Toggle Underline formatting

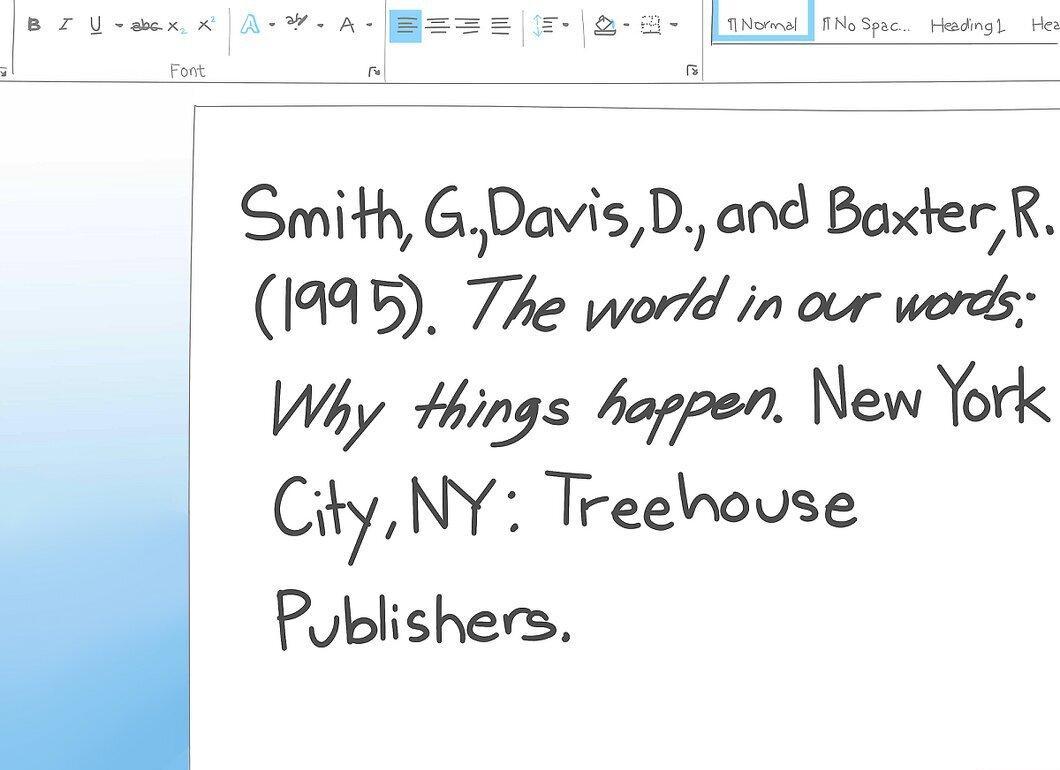point(95,25)
